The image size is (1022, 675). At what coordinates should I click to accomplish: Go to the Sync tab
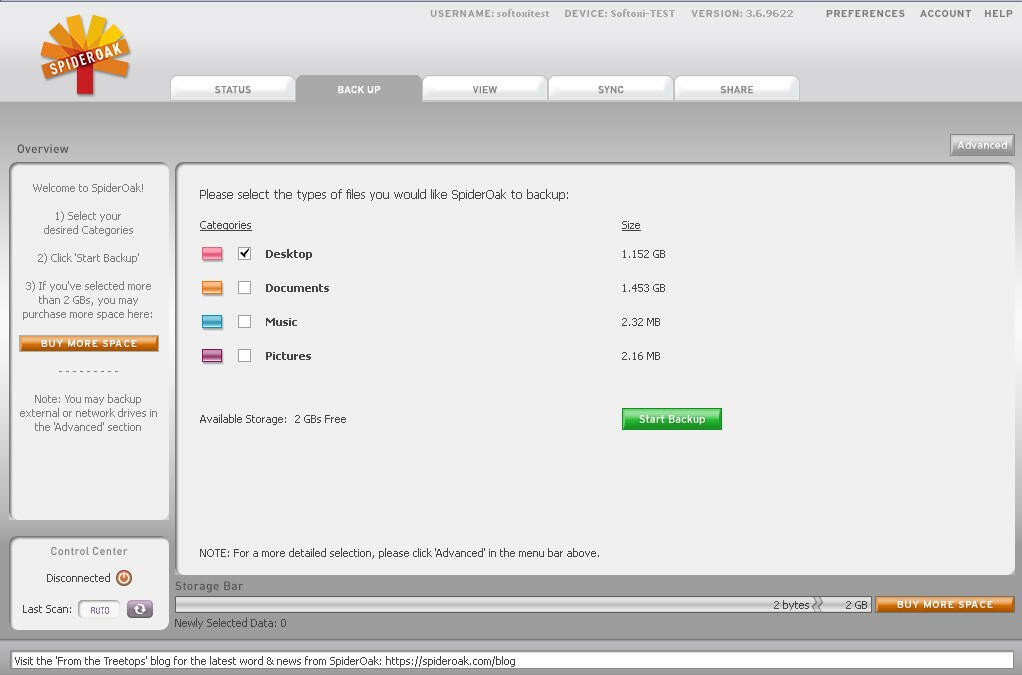coord(611,90)
